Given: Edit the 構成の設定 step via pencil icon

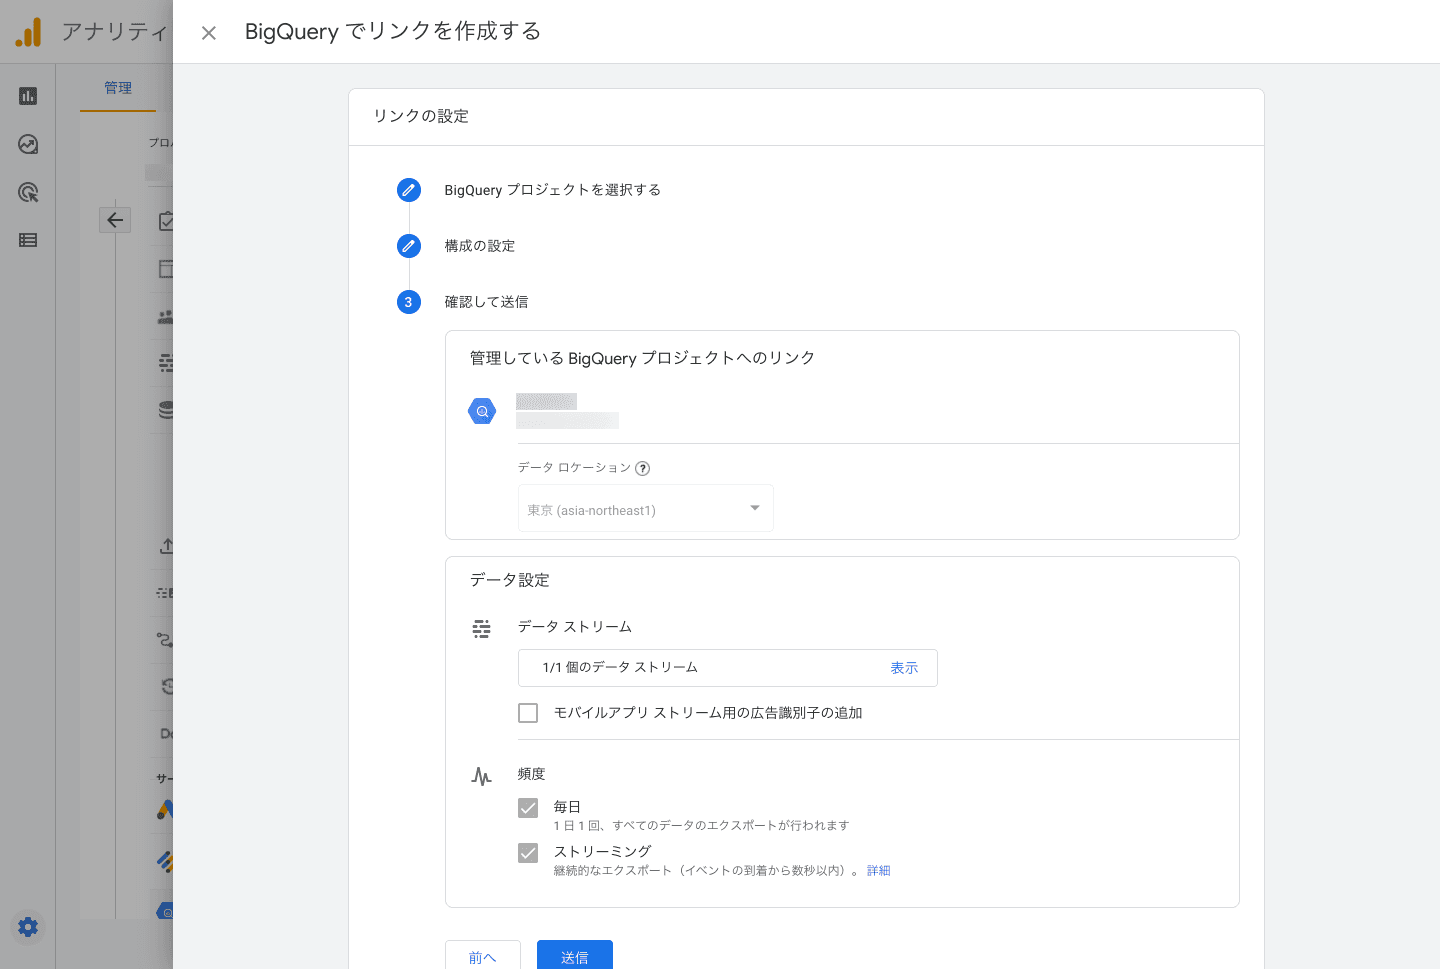Looking at the screenshot, I should click(x=409, y=246).
